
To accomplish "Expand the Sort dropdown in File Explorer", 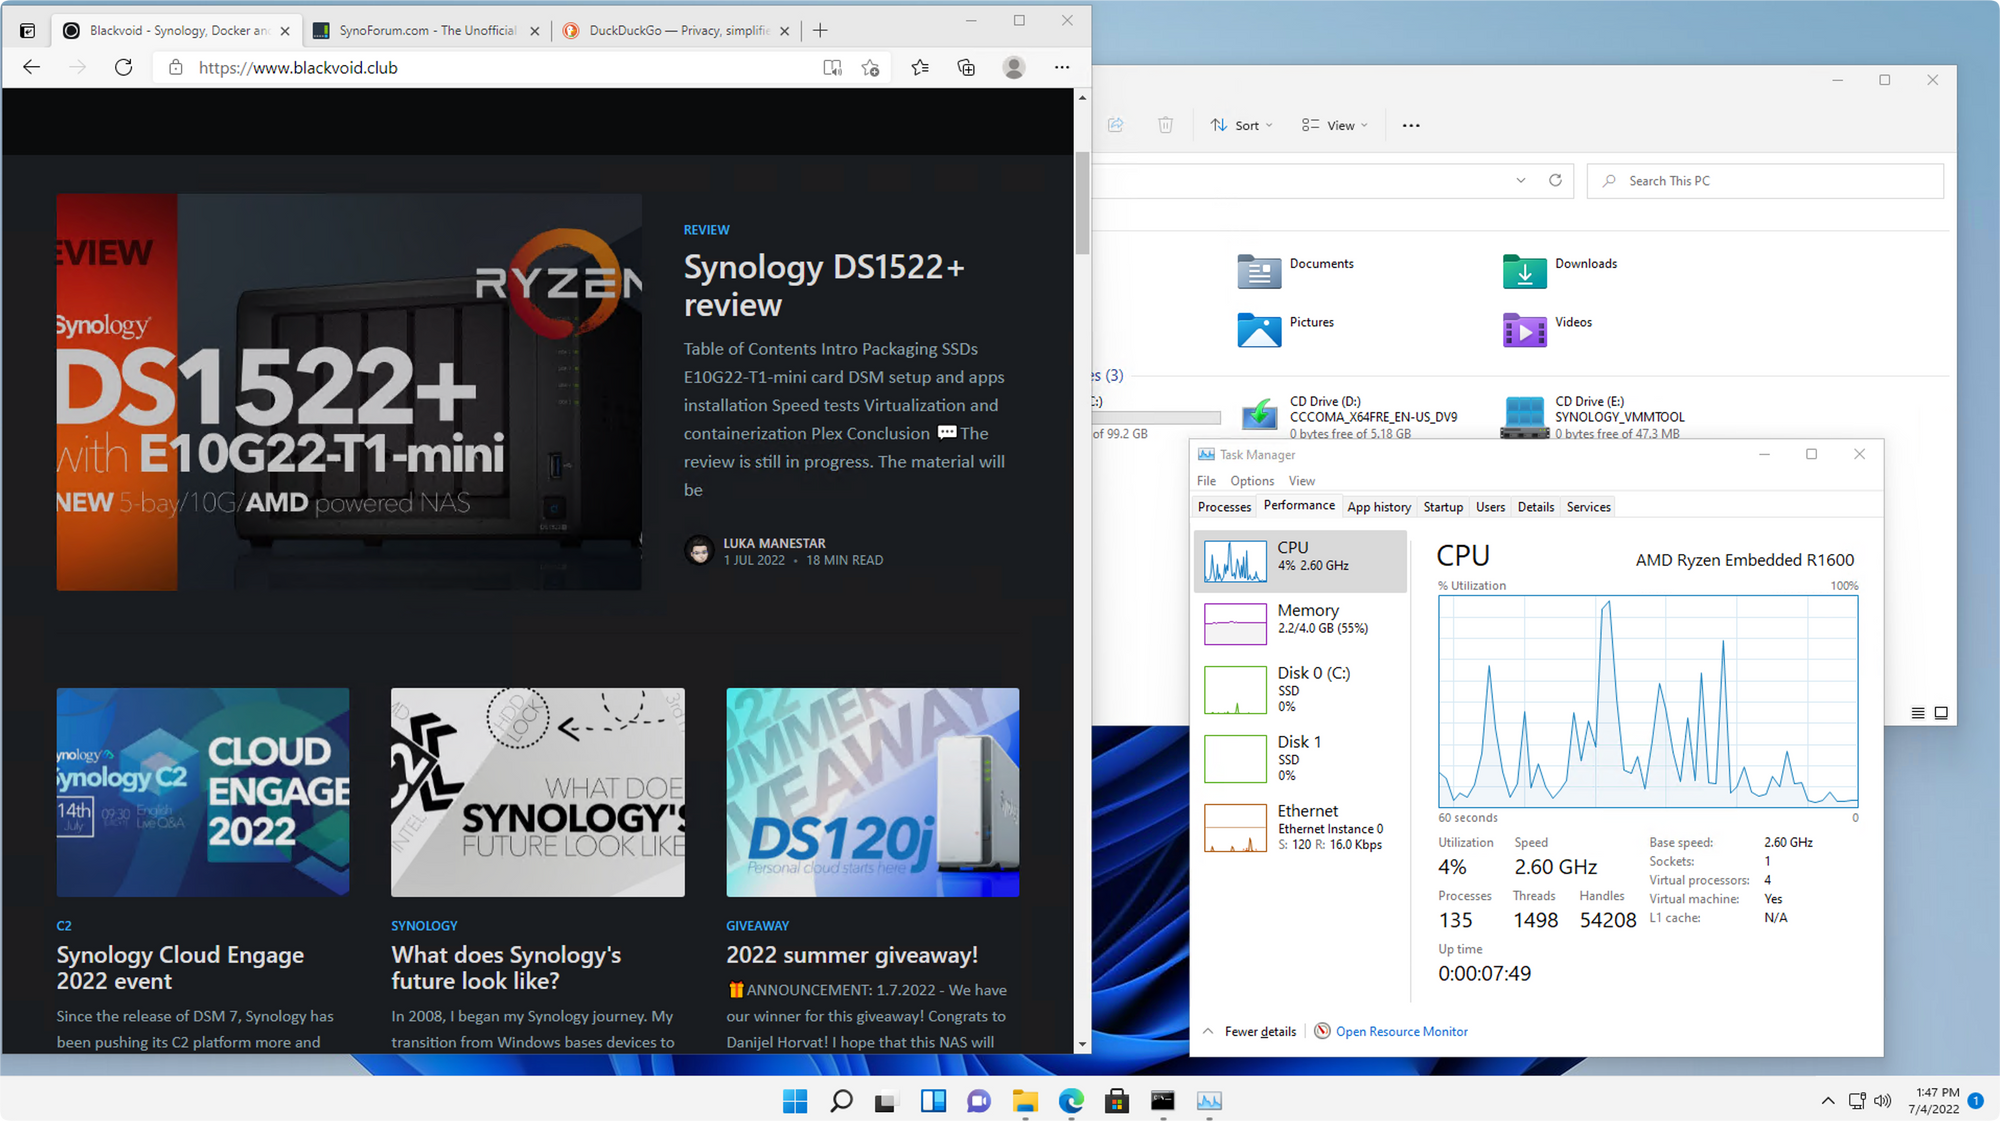I will click(1241, 125).
